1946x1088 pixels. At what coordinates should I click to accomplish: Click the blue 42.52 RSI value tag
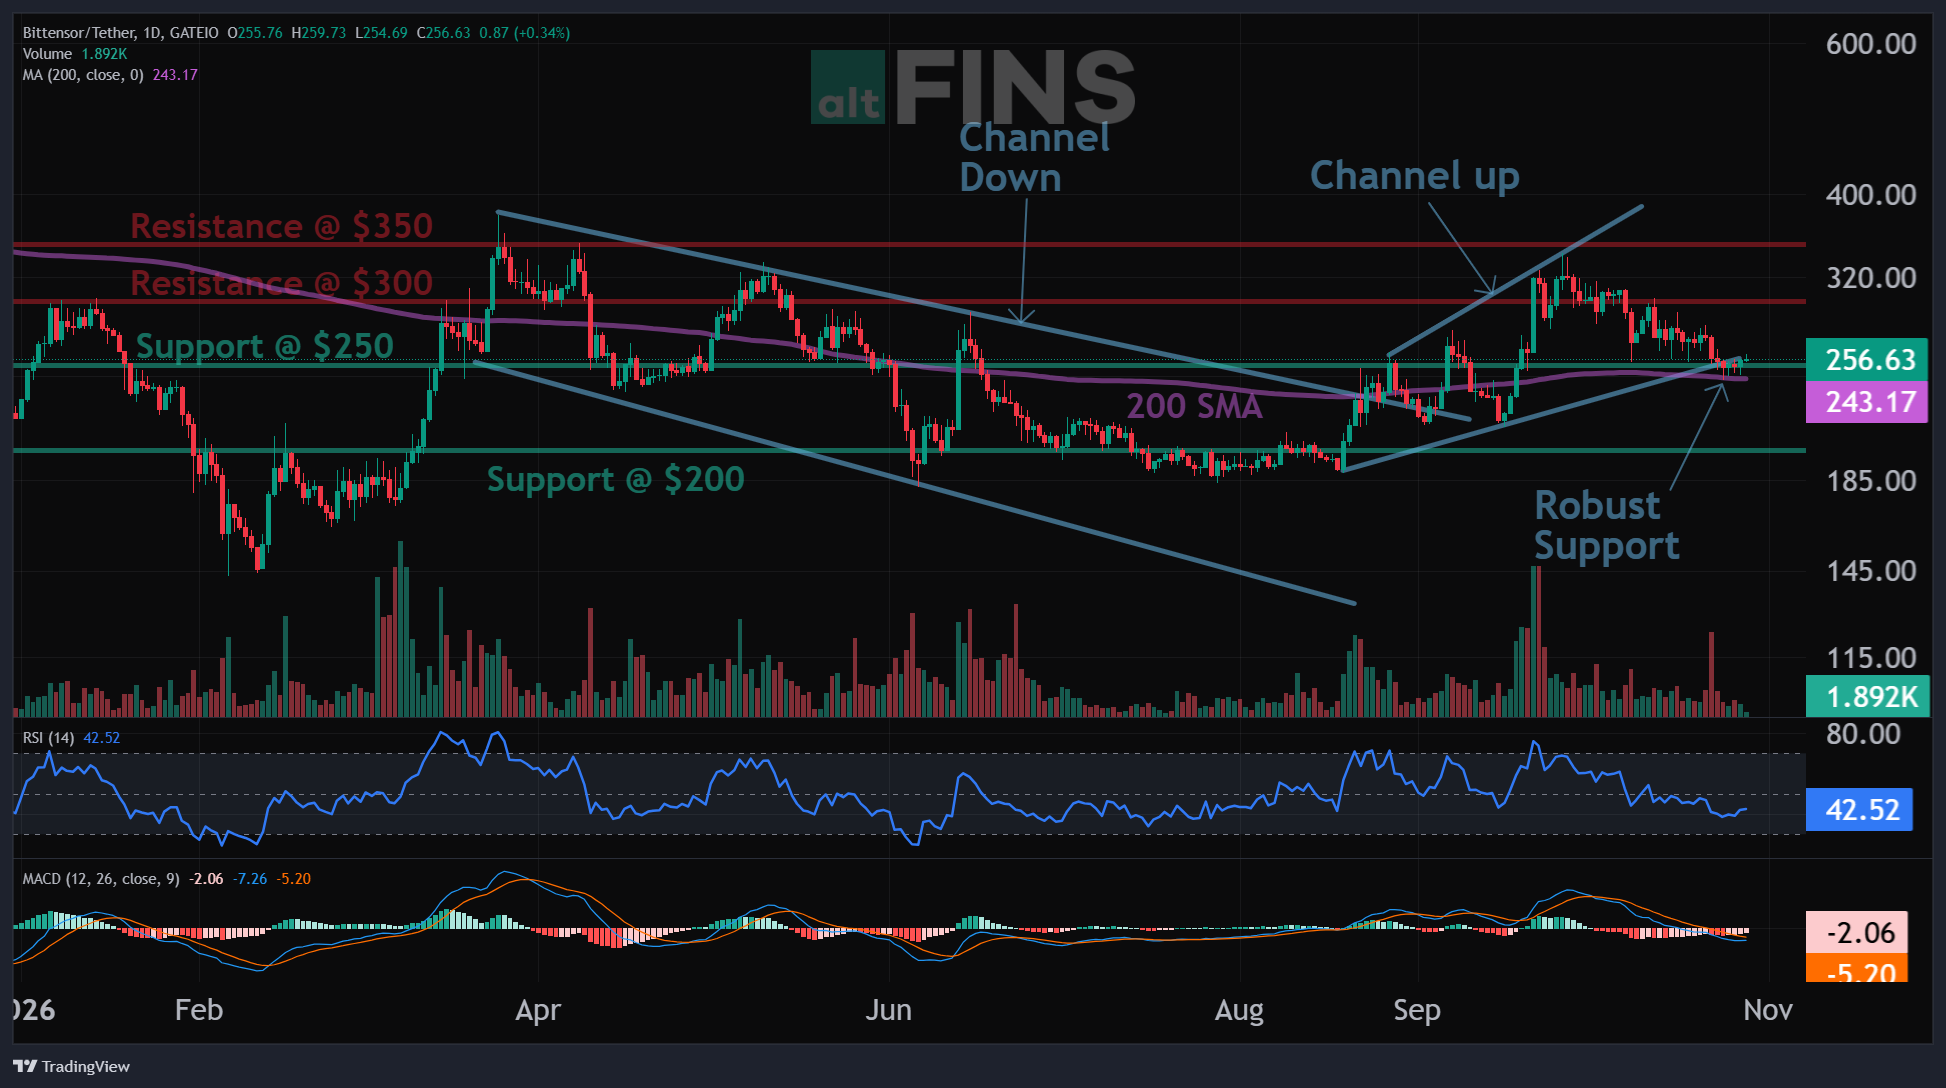(1860, 810)
